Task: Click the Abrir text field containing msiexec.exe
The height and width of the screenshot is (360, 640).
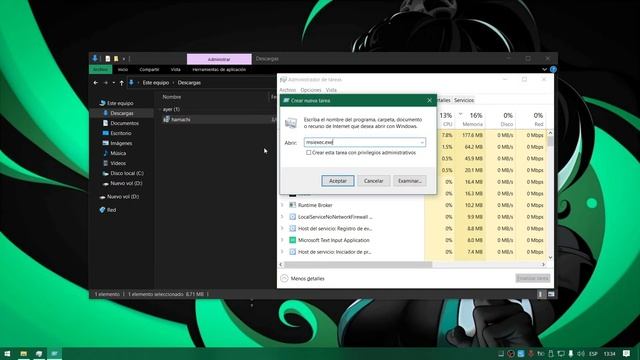Action: point(361,142)
